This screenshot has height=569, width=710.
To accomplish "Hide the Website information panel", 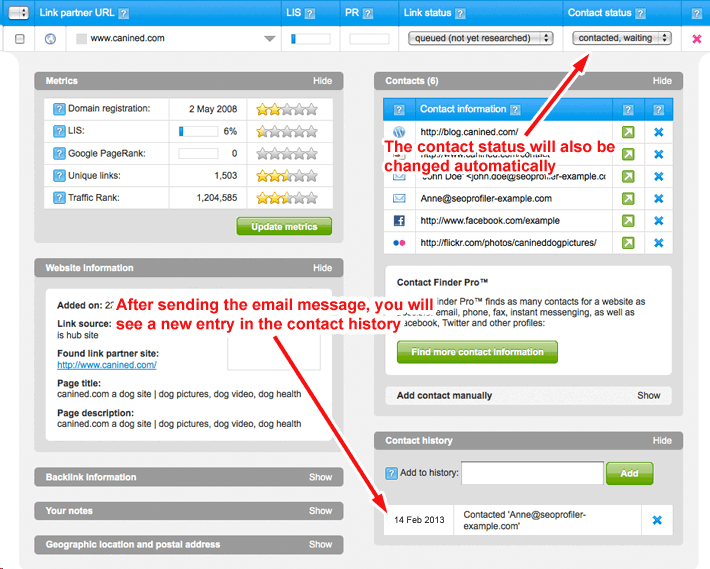I will point(322,268).
